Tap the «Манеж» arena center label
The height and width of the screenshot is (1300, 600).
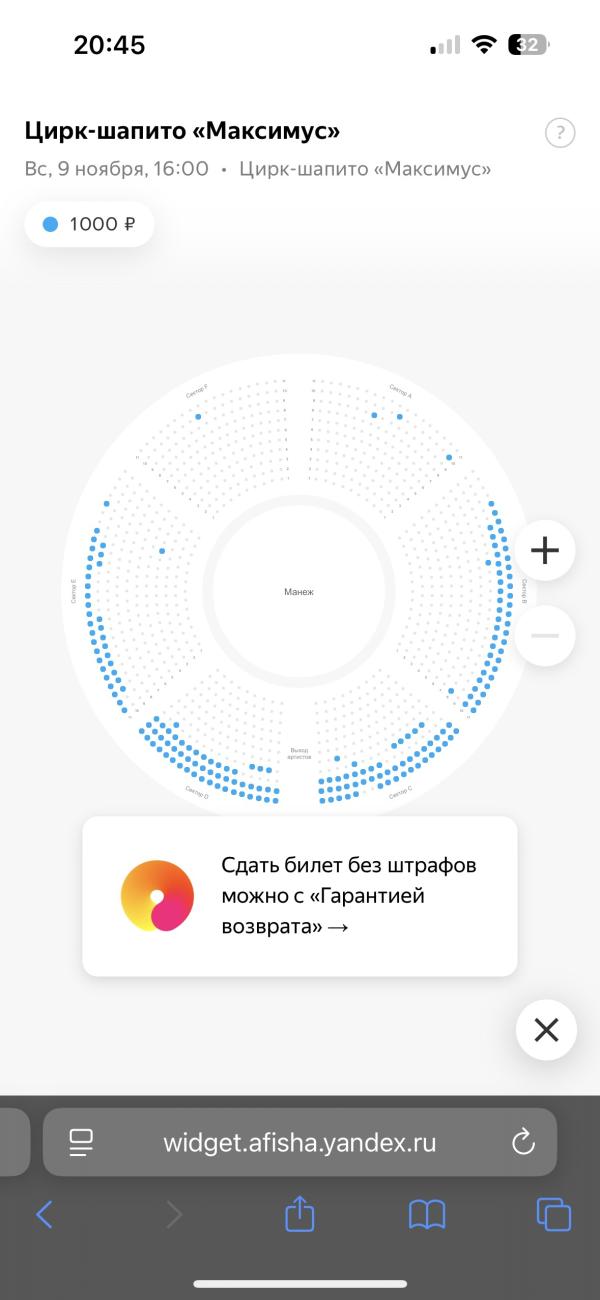[299, 592]
